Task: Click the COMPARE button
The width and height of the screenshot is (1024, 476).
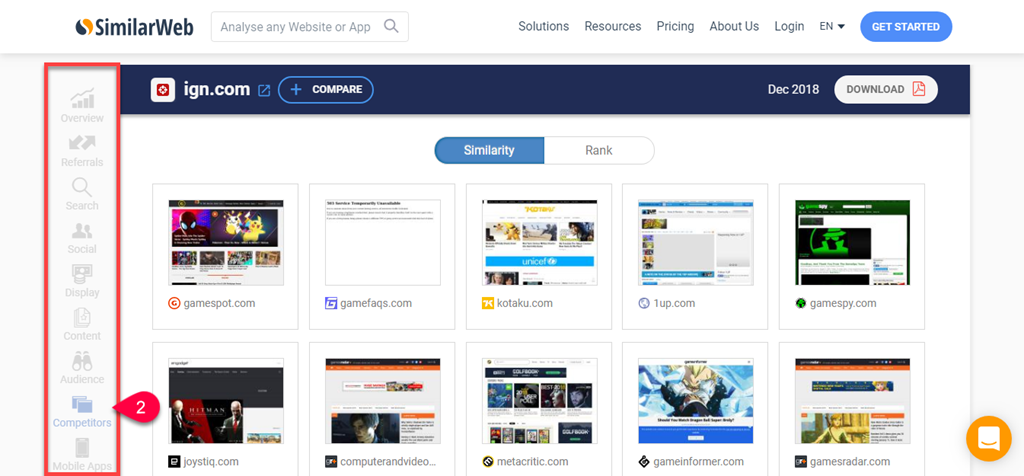Action: (x=326, y=89)
